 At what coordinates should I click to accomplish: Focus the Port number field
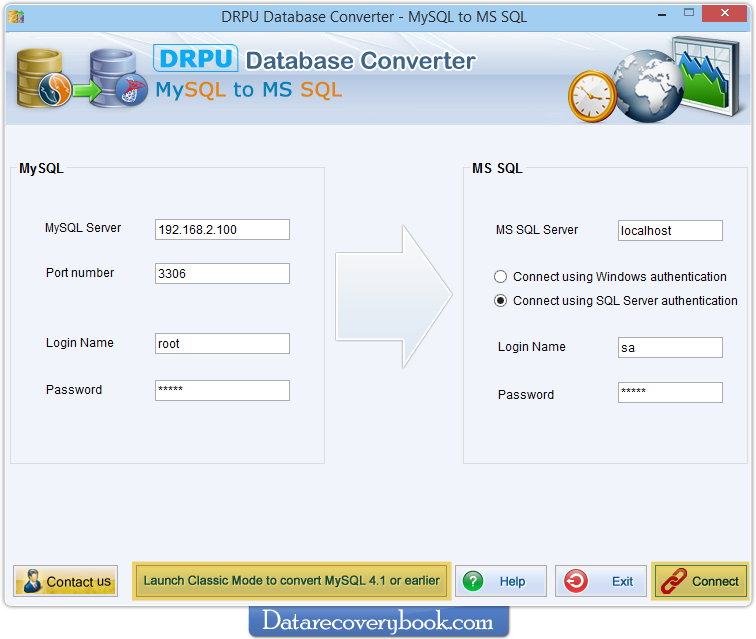222,273
